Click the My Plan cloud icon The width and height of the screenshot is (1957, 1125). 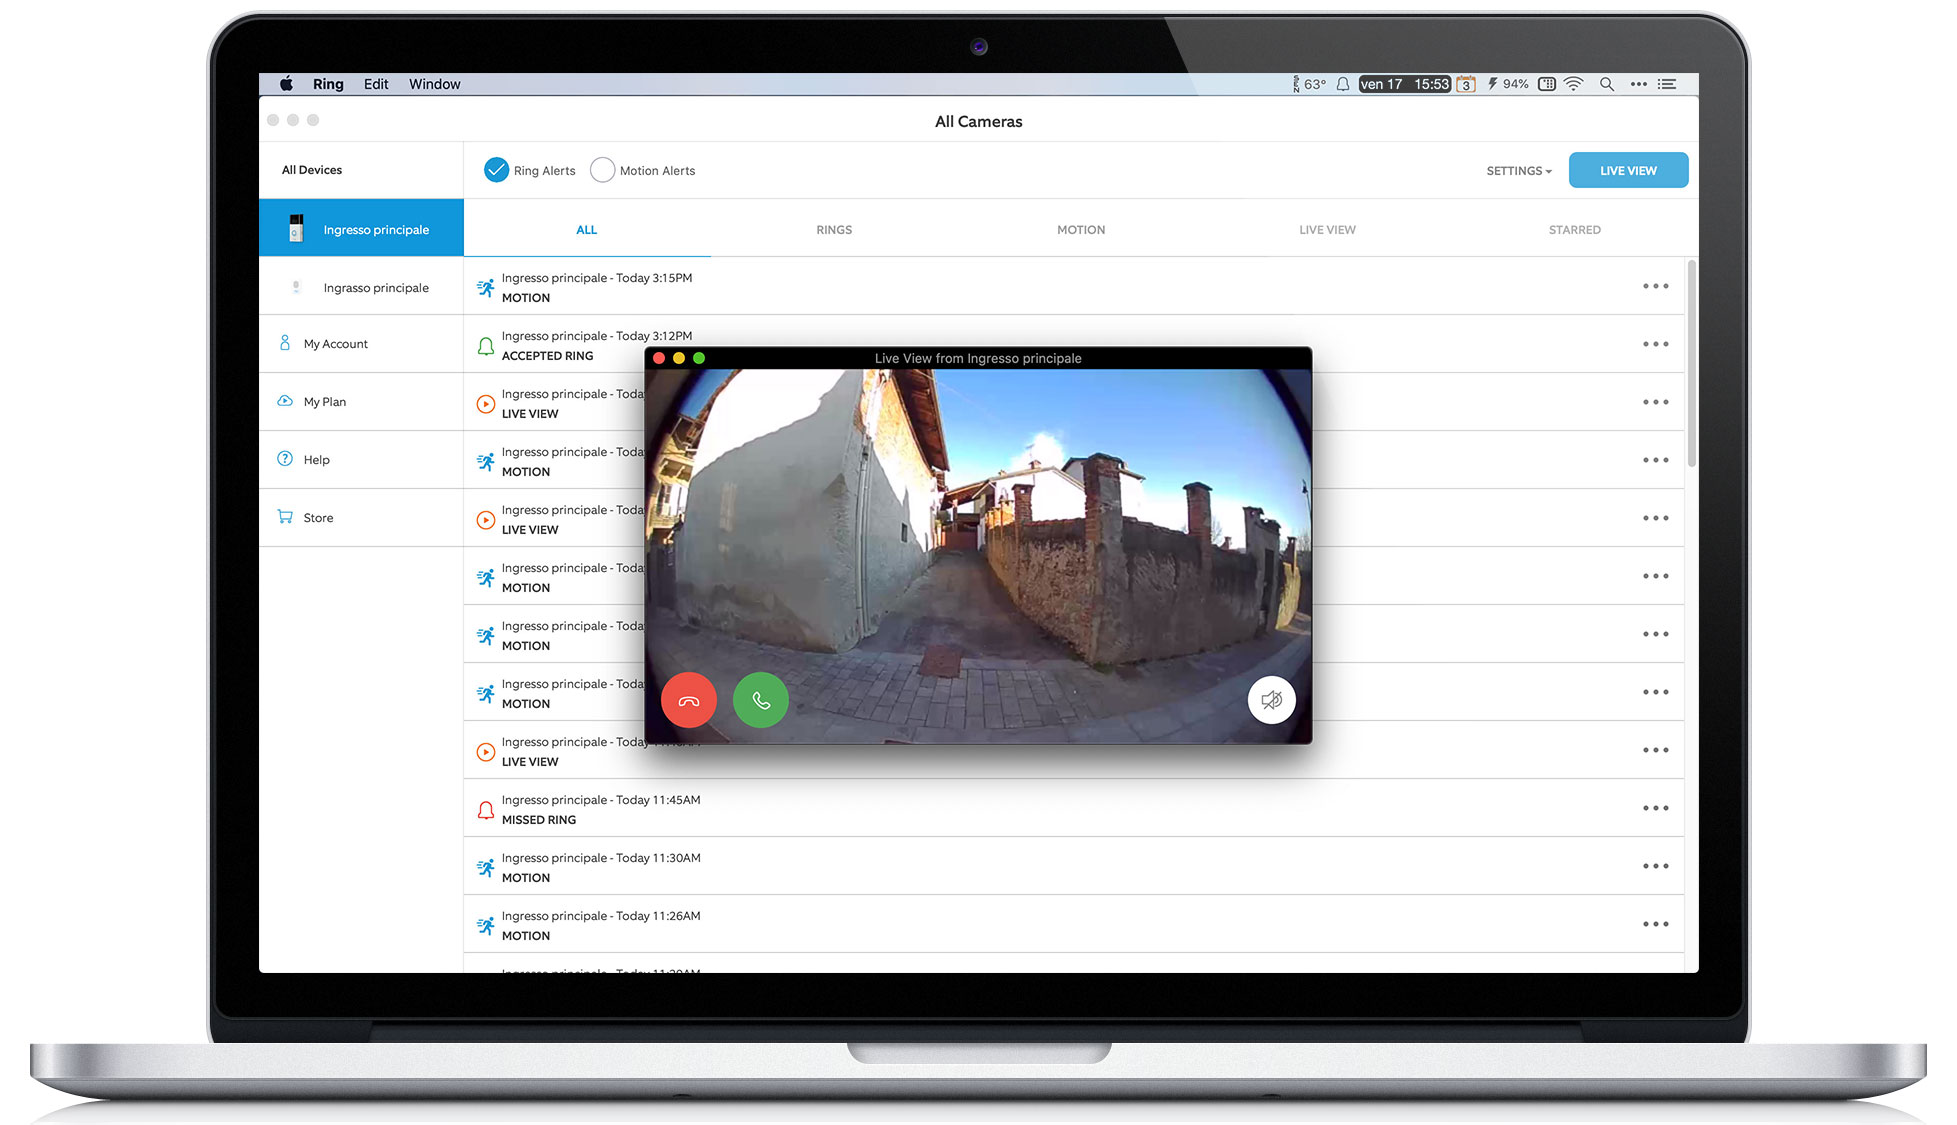click(x=285, y=401)
